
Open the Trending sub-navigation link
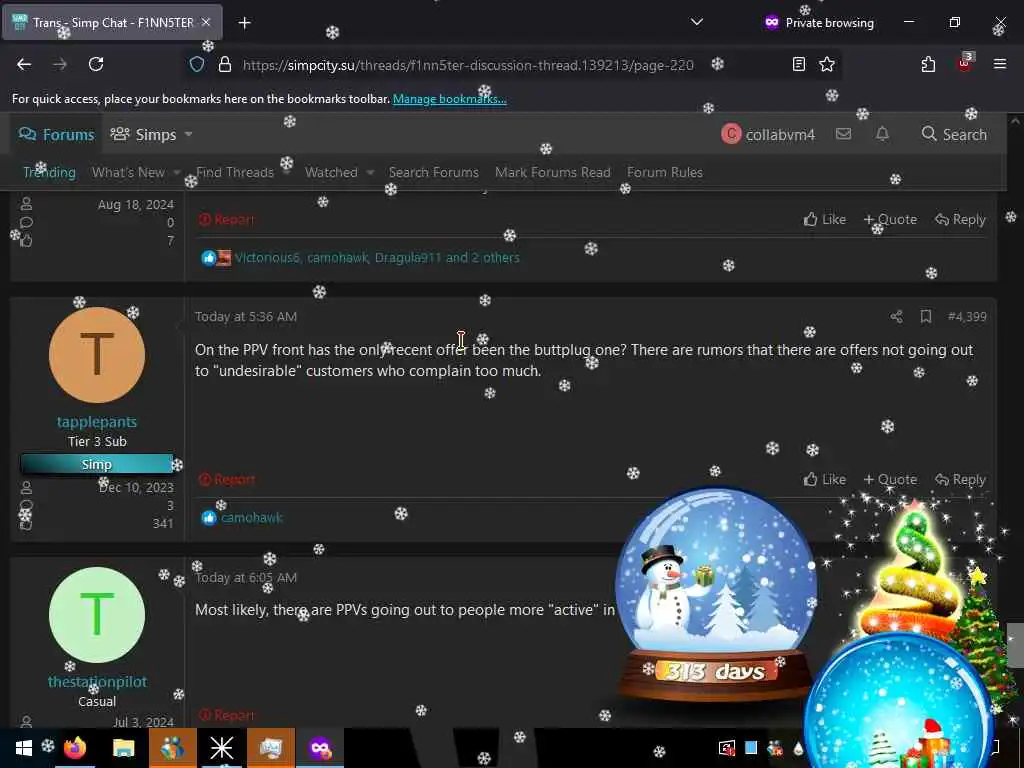[x=50, y=172]
